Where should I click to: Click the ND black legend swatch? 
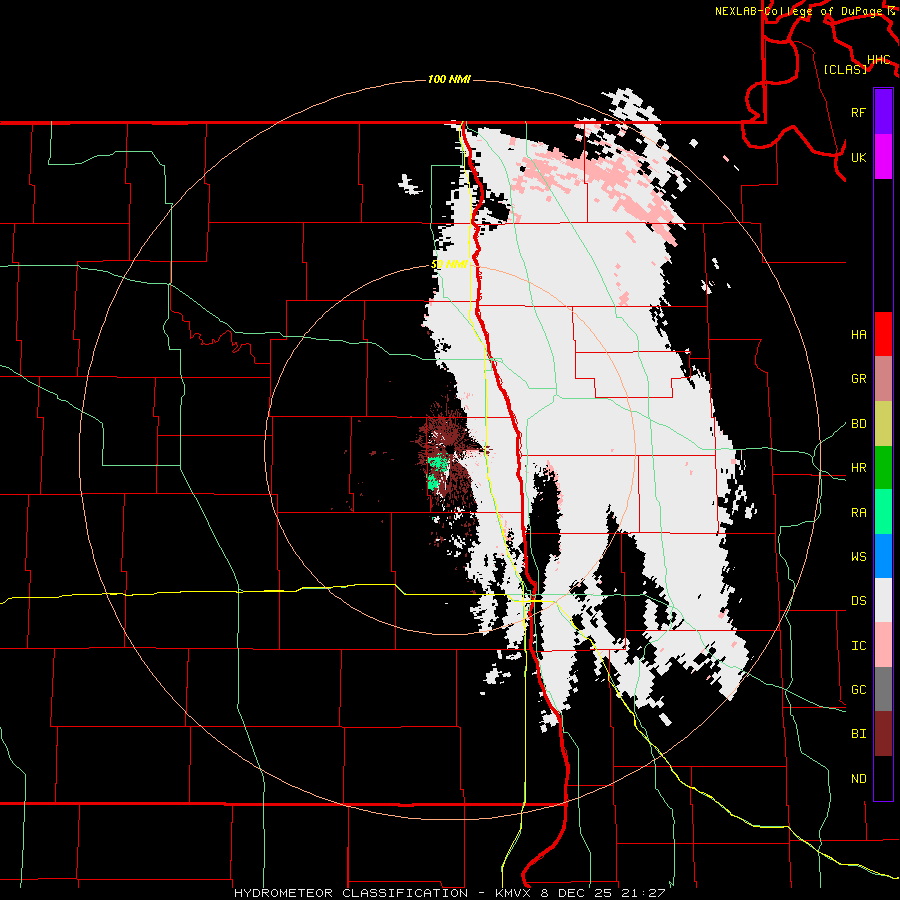click(883, 778)
